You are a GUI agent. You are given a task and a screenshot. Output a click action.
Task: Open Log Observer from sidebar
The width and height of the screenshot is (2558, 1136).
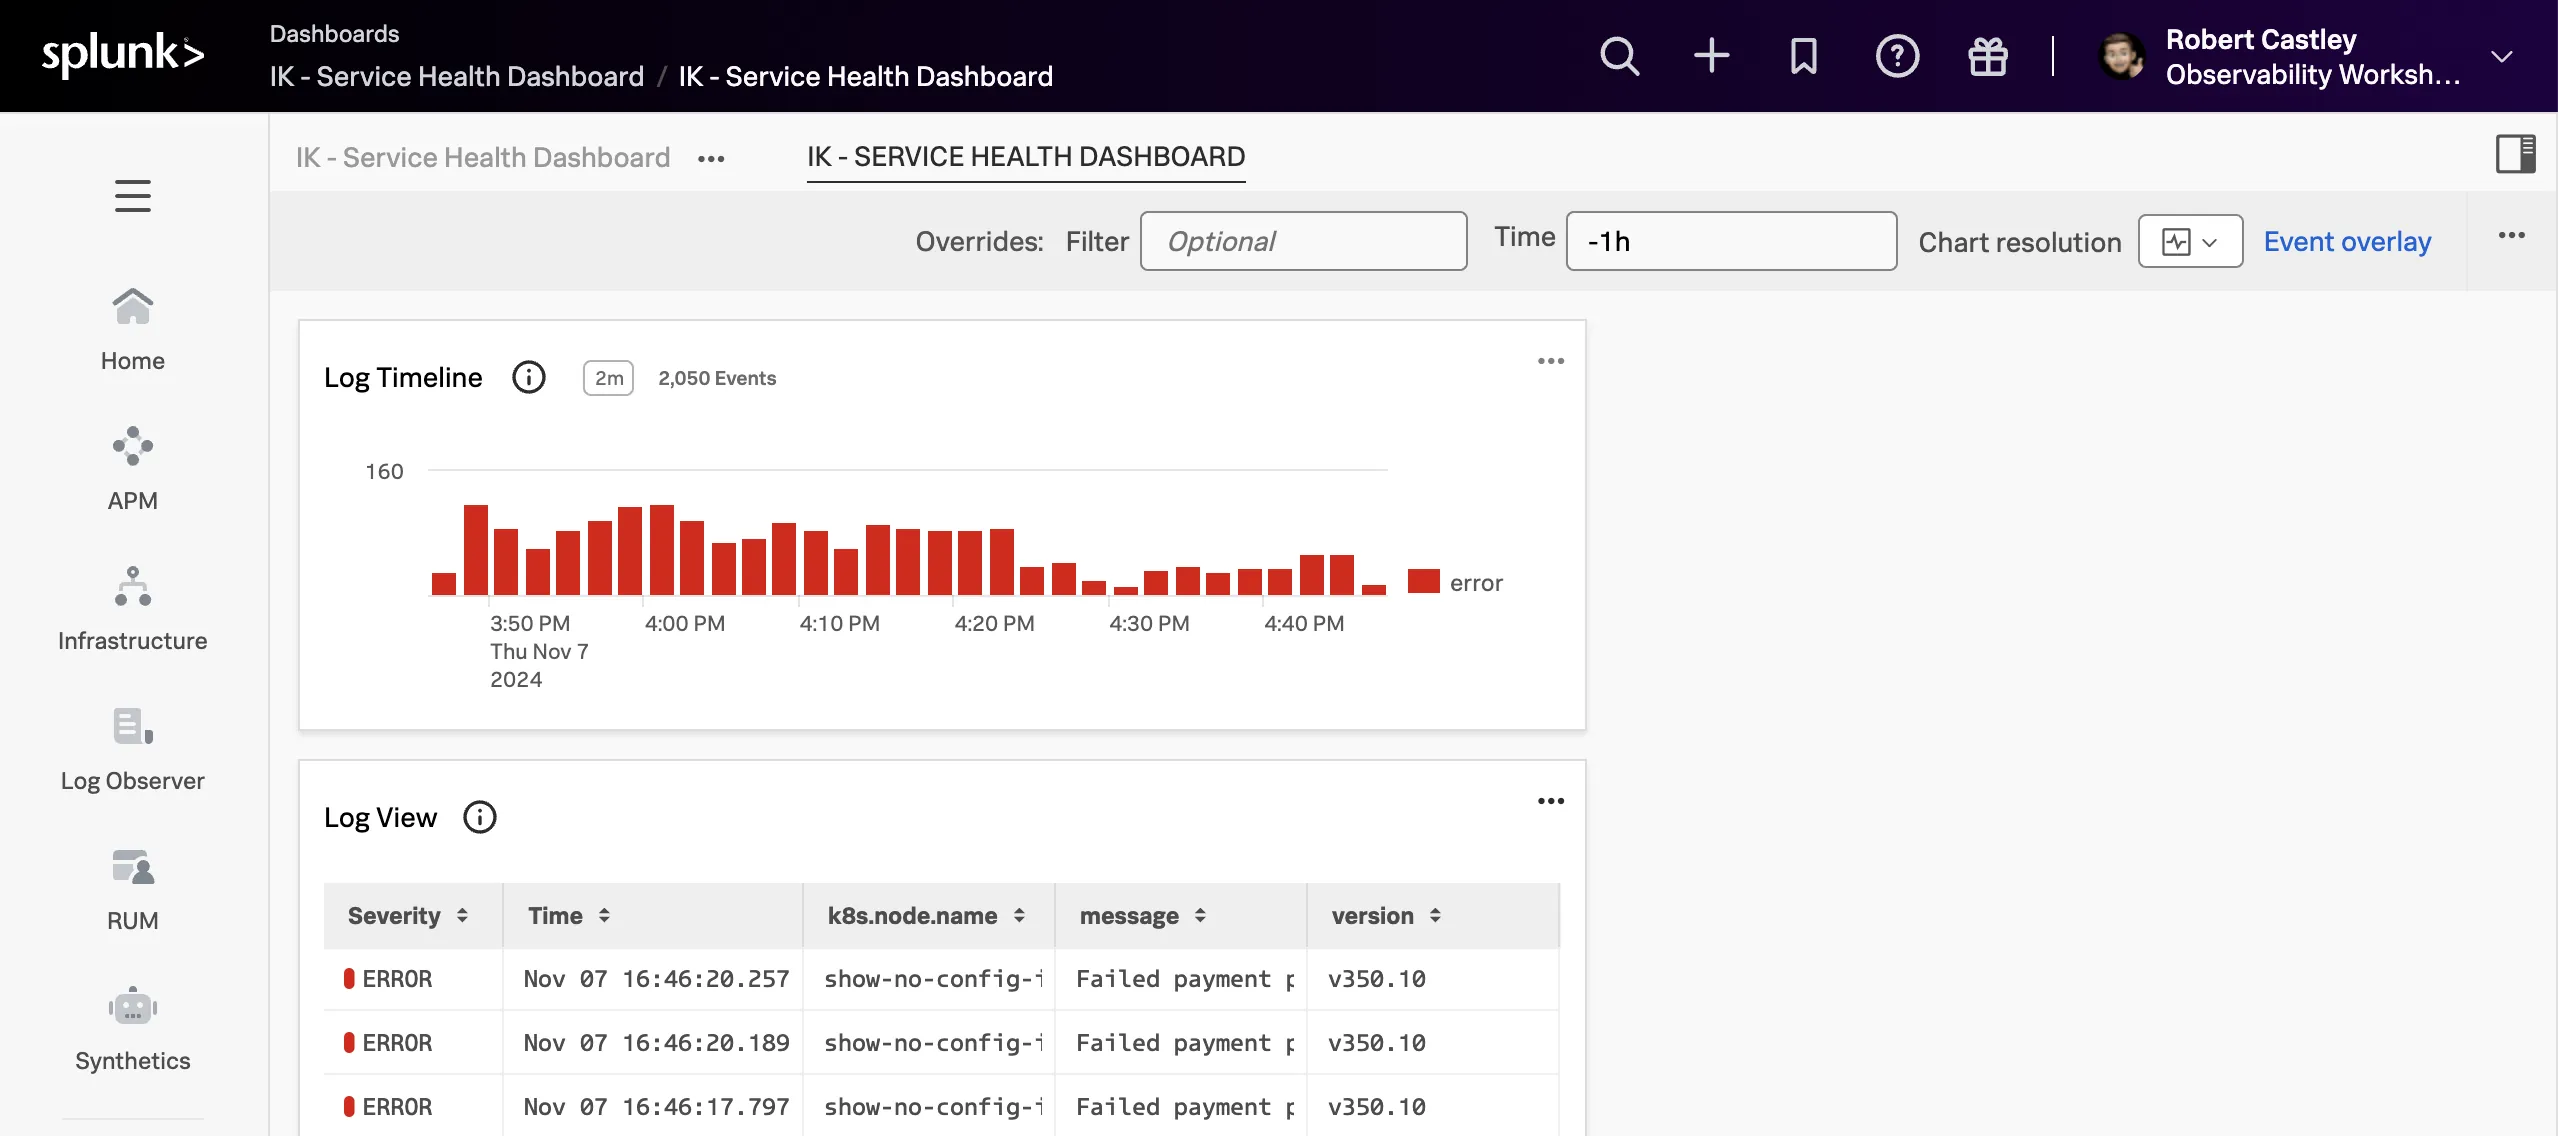click(132, 749)
